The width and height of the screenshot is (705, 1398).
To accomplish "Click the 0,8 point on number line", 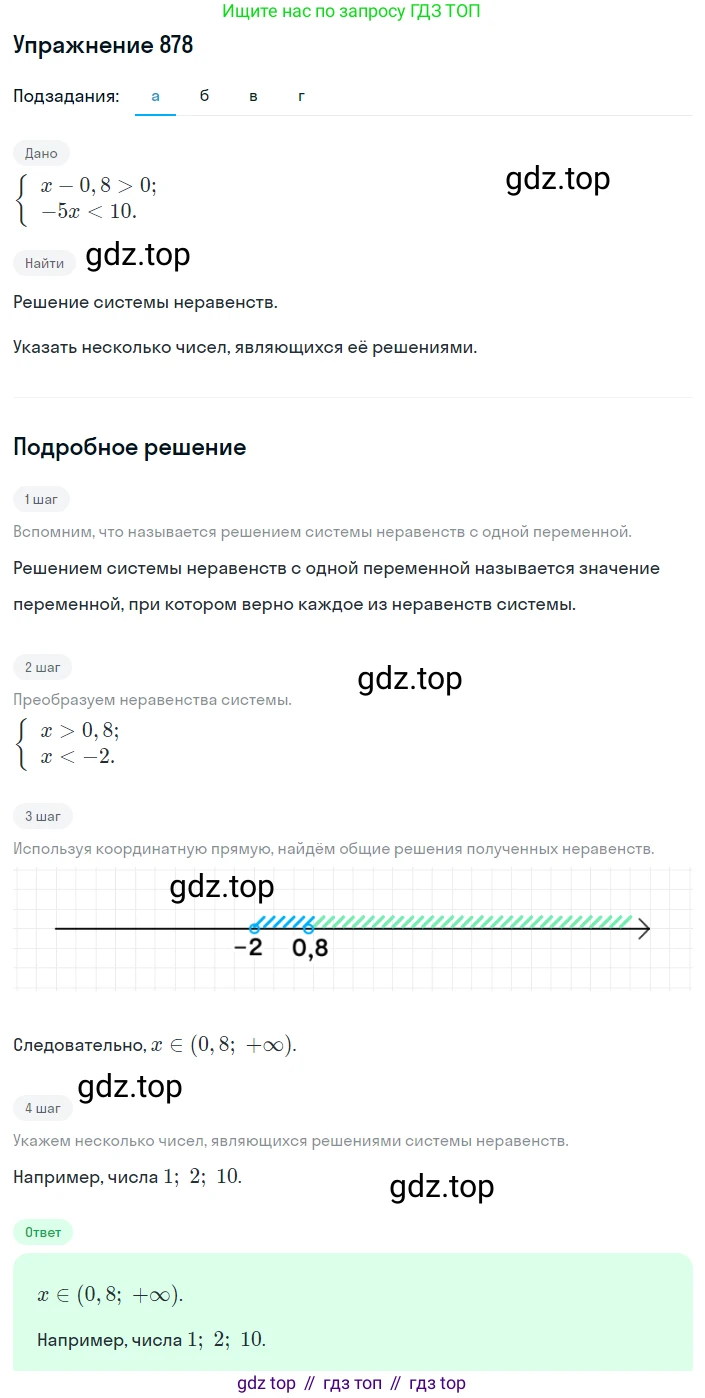I will pos(310,929).
